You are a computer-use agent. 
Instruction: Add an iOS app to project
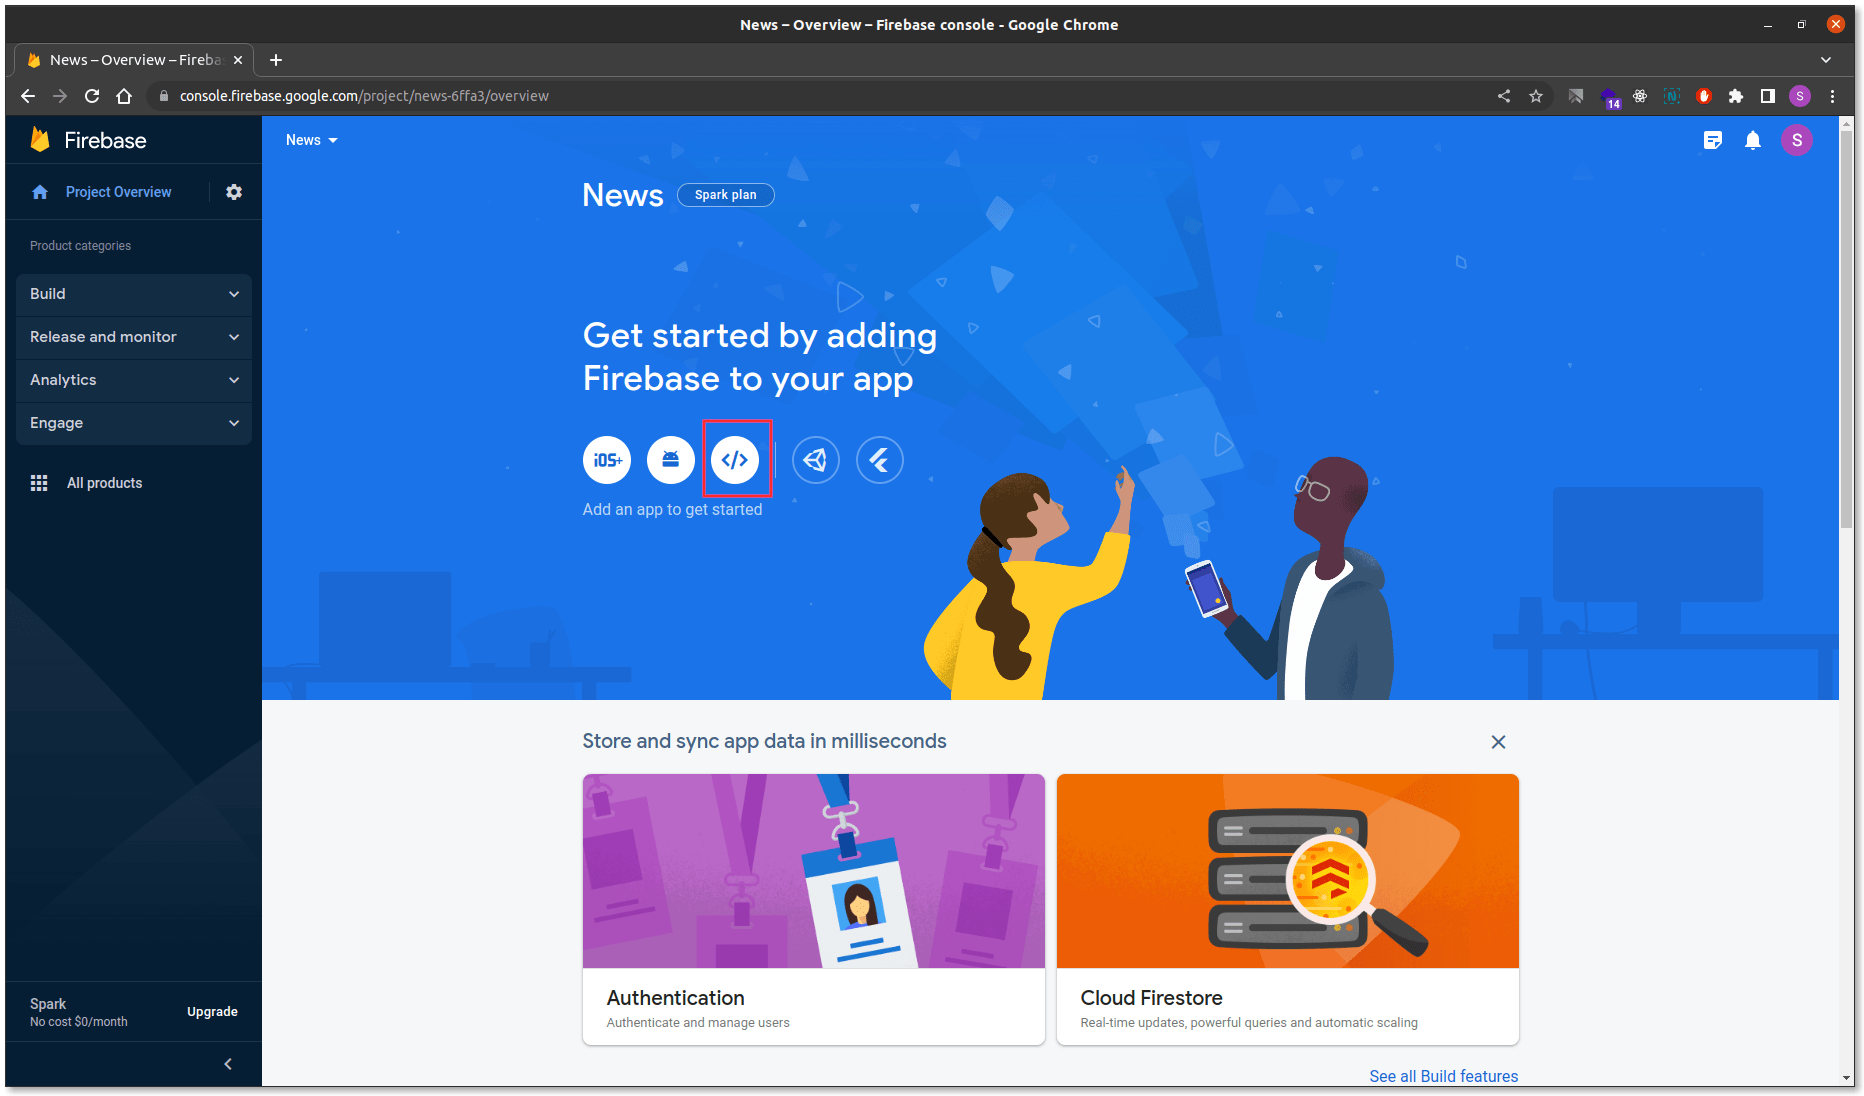click(607, 460)
